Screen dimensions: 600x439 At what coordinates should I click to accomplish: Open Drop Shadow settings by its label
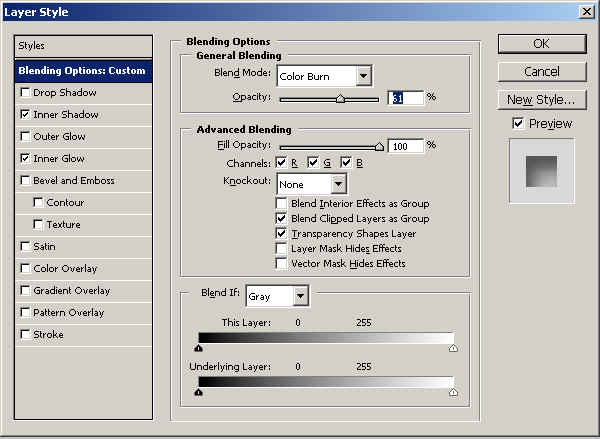click(x=65, y=93)
